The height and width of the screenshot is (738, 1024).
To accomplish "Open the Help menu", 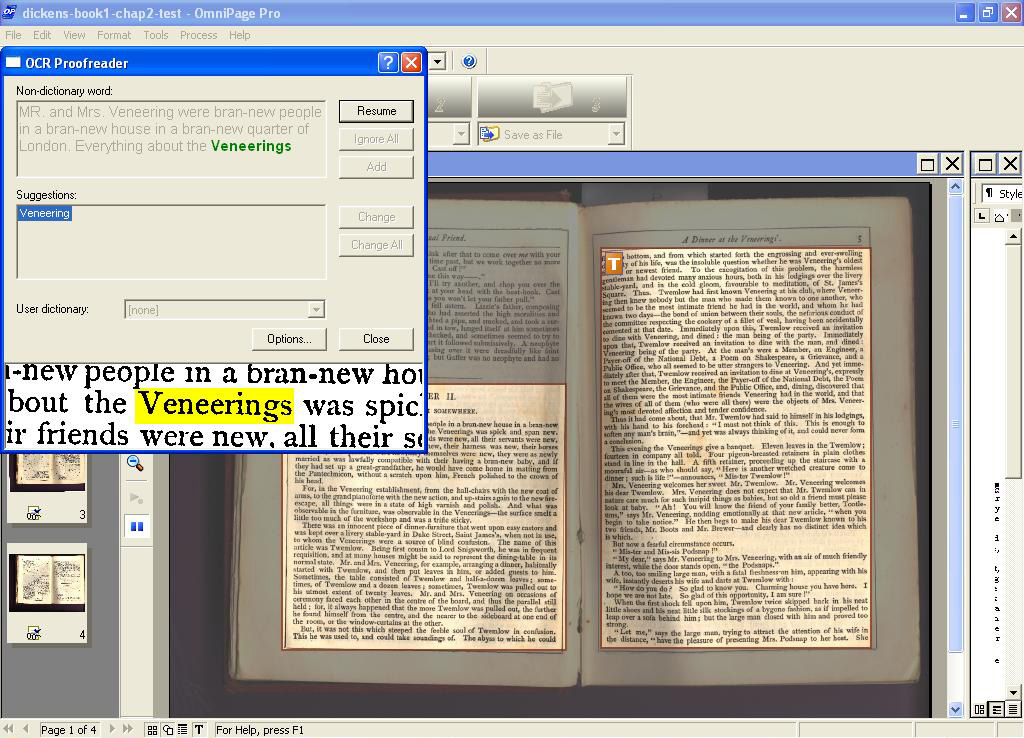I will click(239, 35).
